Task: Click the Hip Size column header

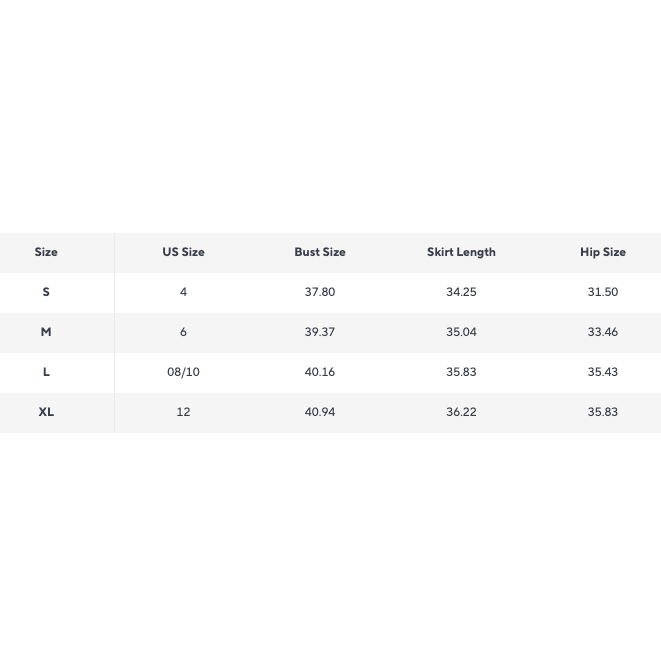Action: (x=603, y=252)
